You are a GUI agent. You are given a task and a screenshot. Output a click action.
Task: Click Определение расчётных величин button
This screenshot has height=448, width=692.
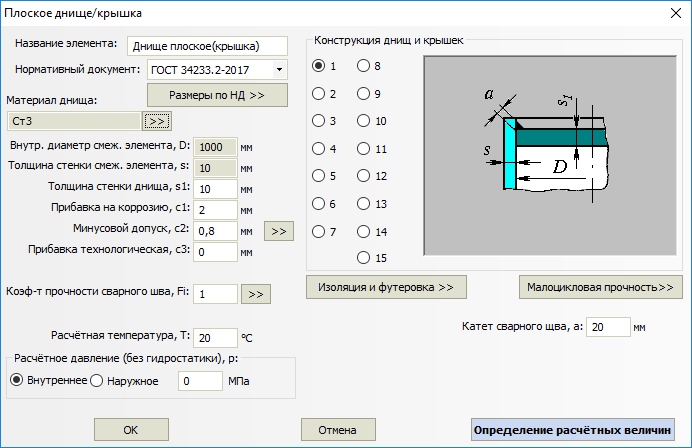point(572,429)
